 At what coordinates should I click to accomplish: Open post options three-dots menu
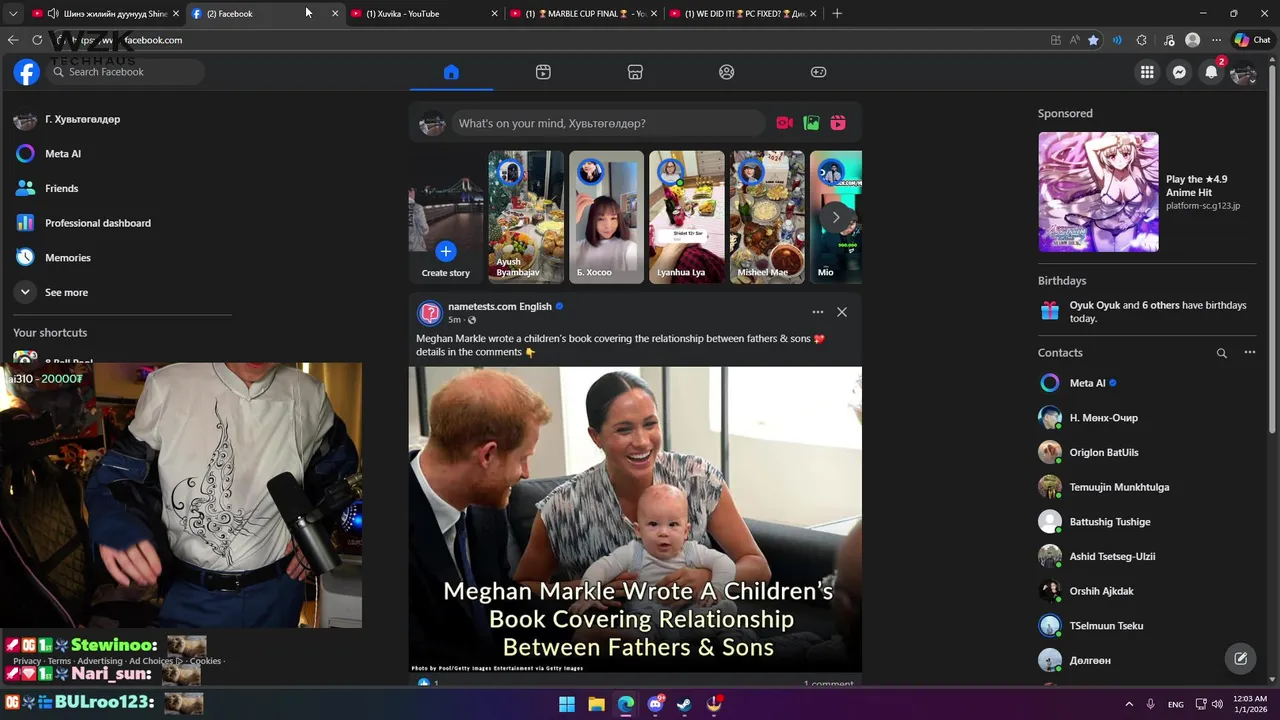pos(818,312)
